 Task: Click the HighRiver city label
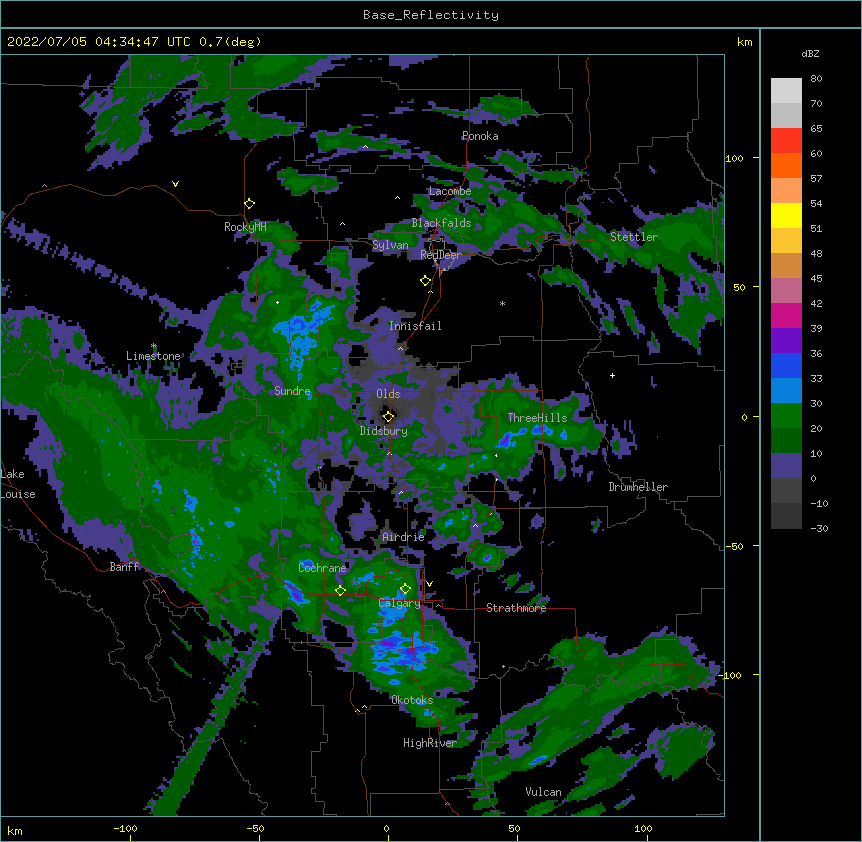(430, 743)
